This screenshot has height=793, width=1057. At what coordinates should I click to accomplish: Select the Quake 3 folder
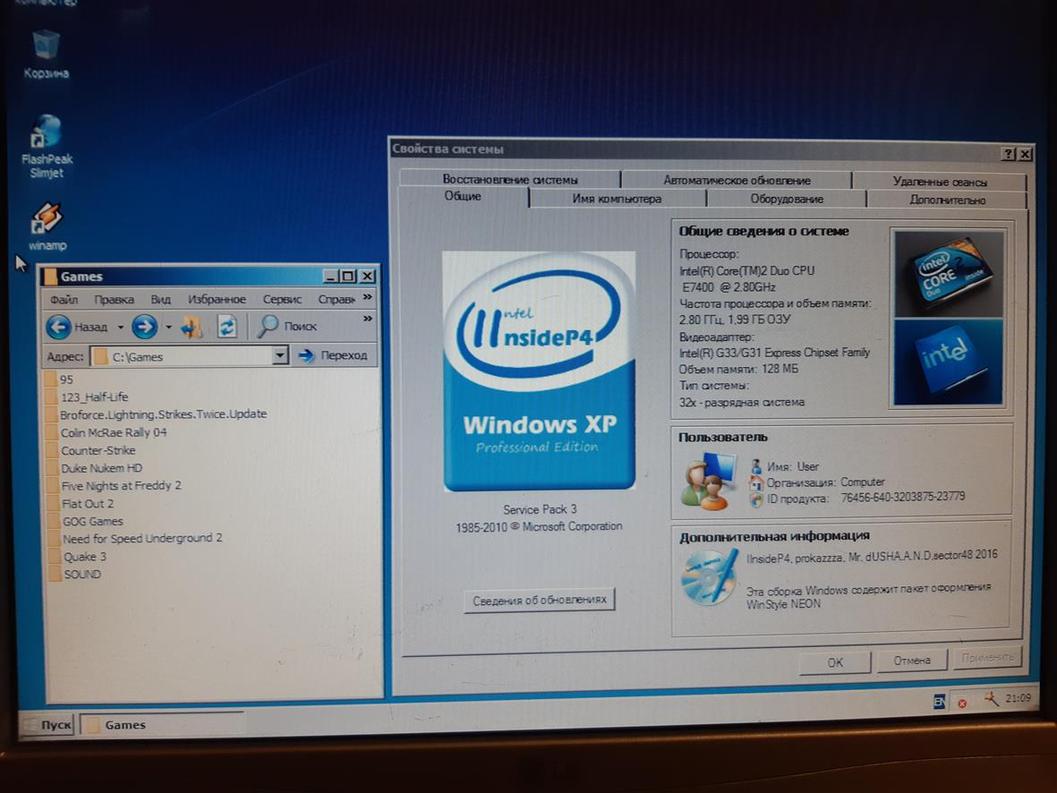pyautogui.click(x=78, y=556)
